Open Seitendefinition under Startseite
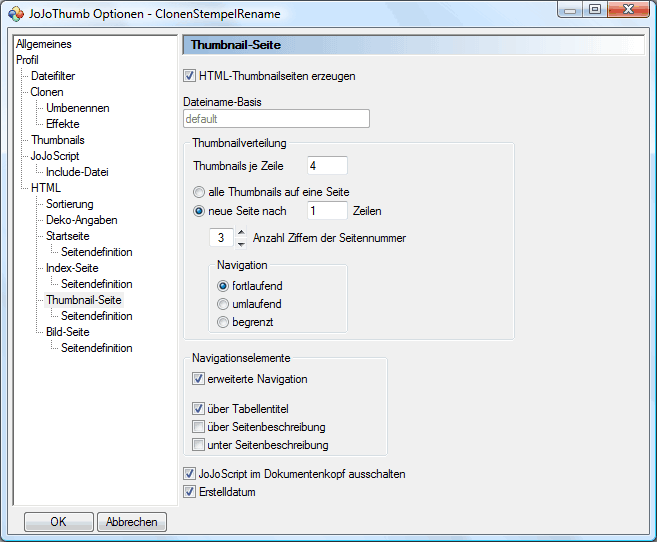Viewport: 657px width, 542px height. pos(97,252)
